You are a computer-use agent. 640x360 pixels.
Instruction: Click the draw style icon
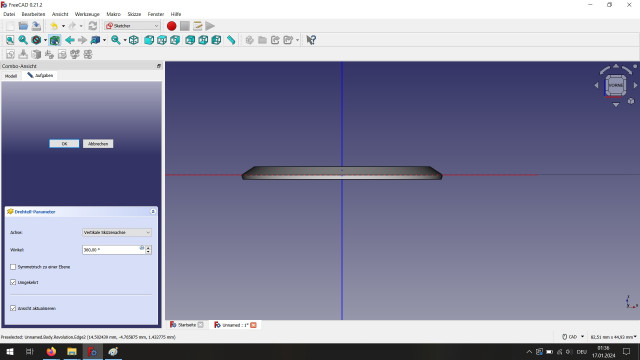(x=36, y=40)
